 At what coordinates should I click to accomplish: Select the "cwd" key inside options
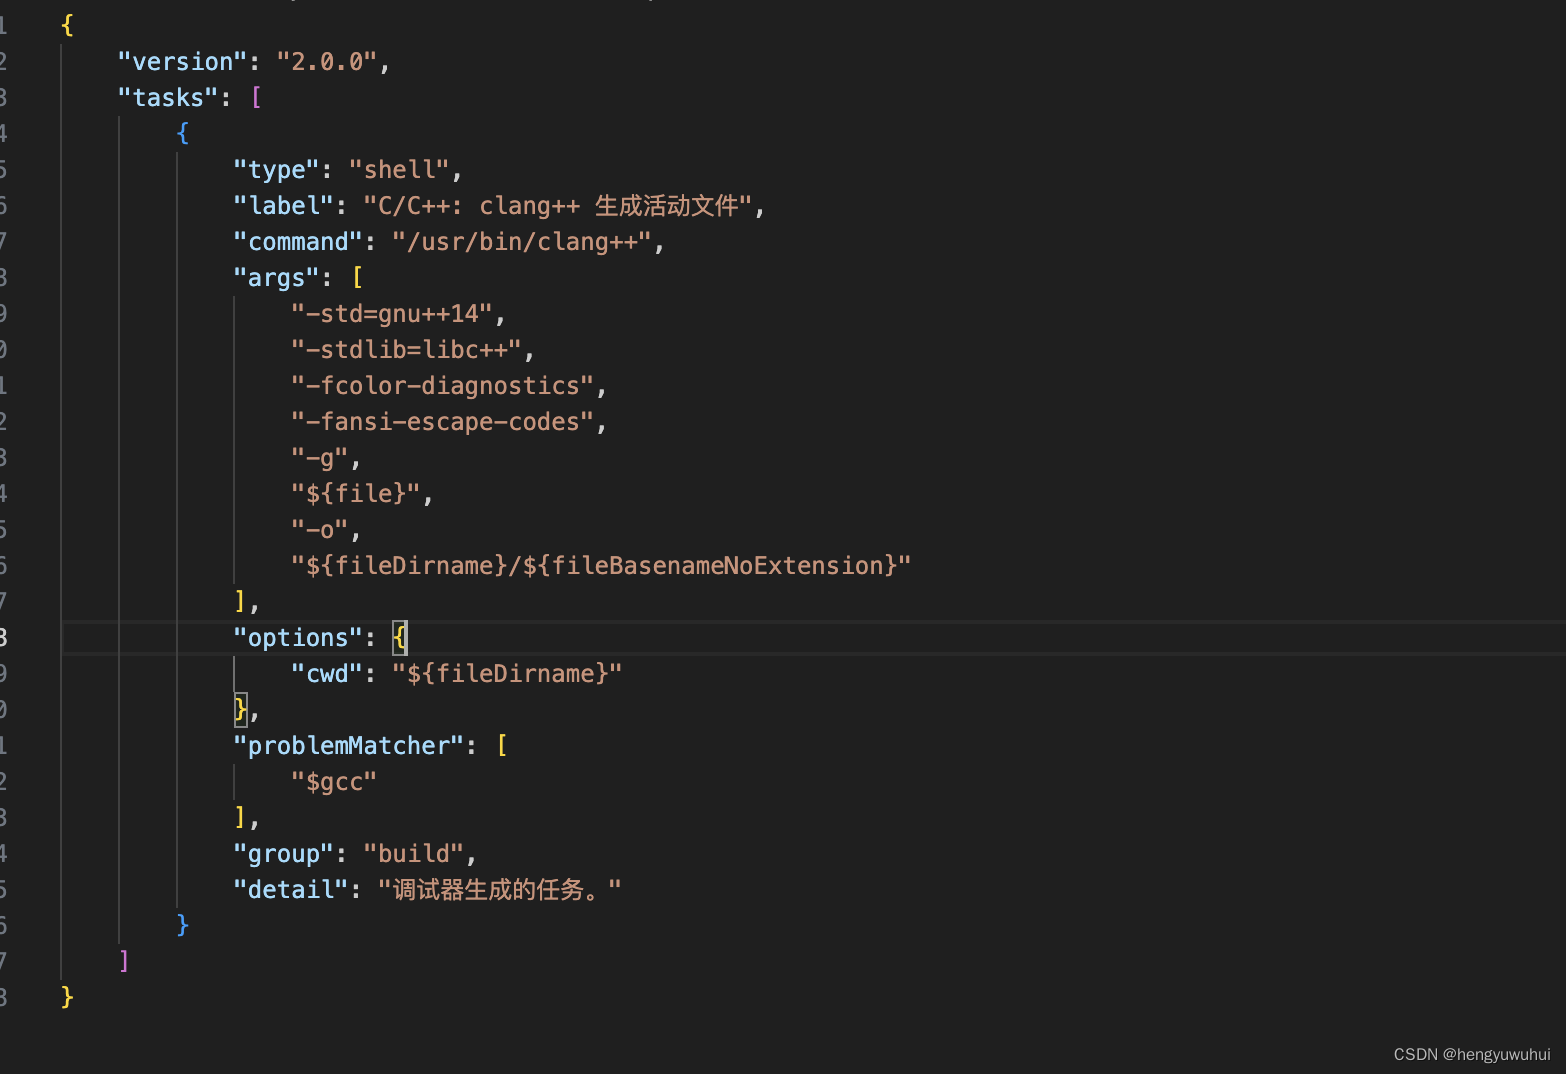pyautogui.click(x=328, y=673)
